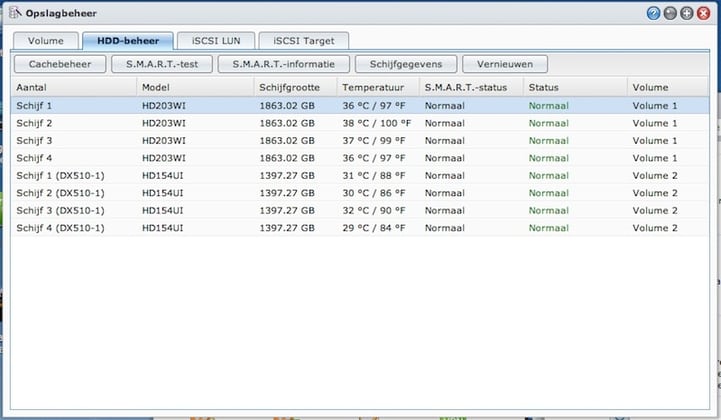Click the Schijfgegevens button
The width and height of the screenshot is (721, 420).
click(x=405, y=64)
